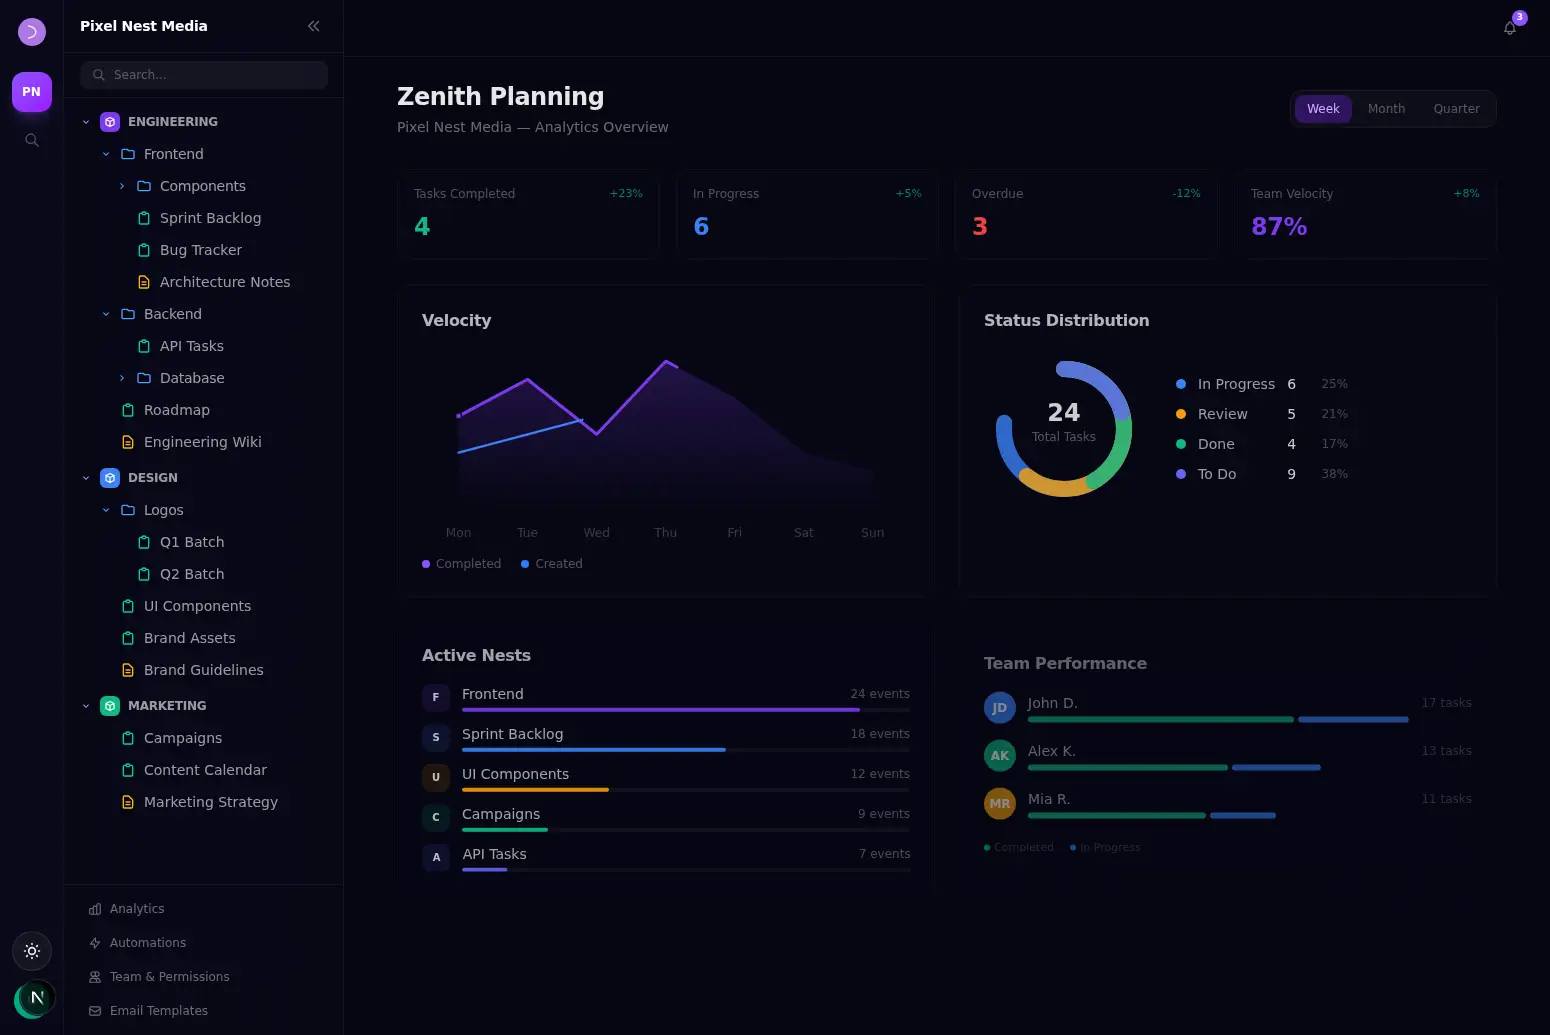
Task: Toggle Completed series in Velocity legend
Action: pyautogui.click(x=461, y=564)
